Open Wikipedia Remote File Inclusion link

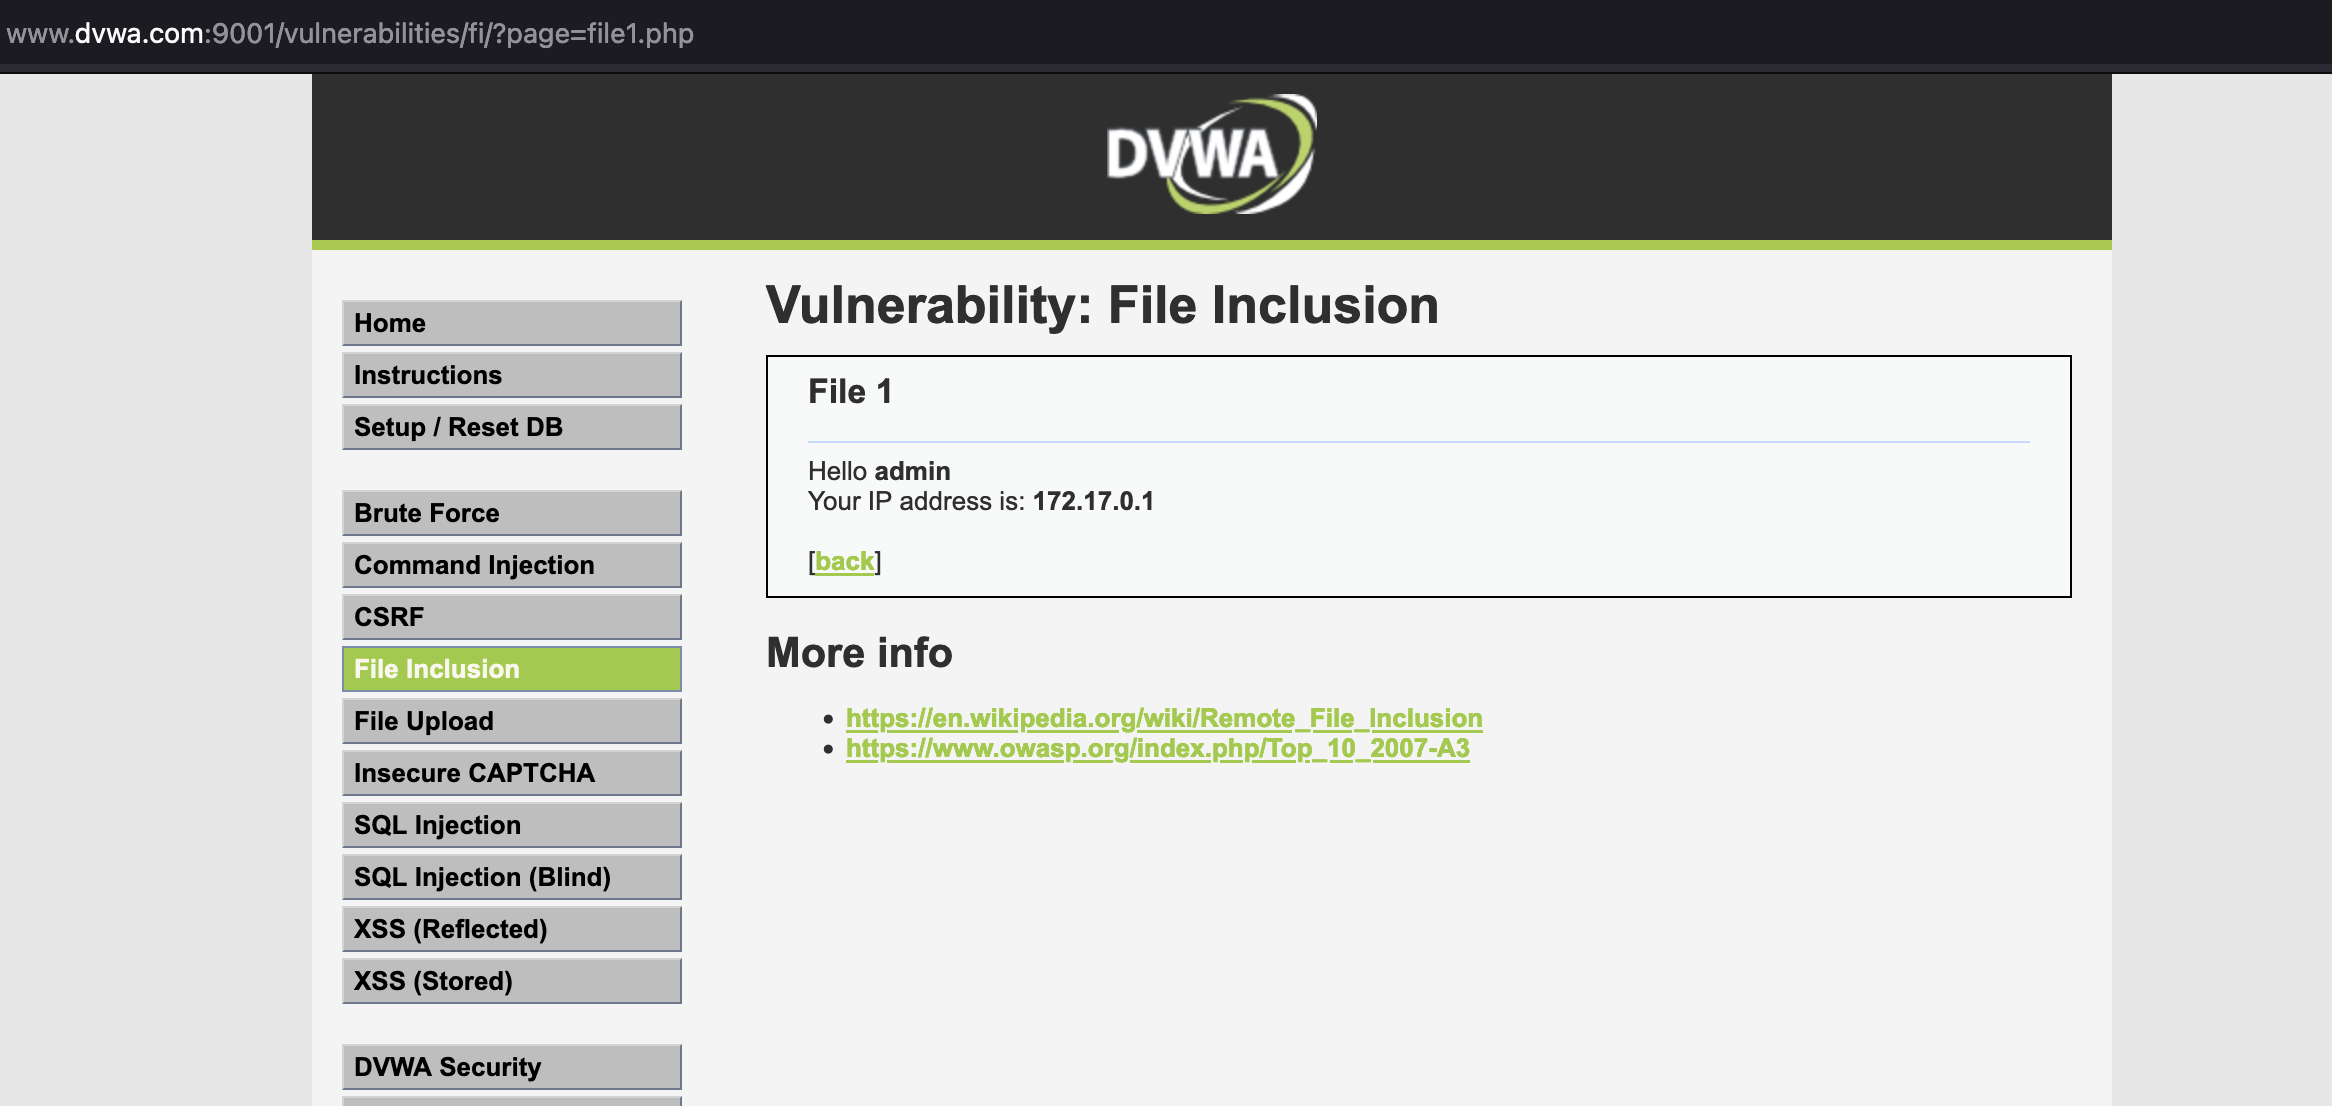pyautogui.click(x=1163, y=718)
